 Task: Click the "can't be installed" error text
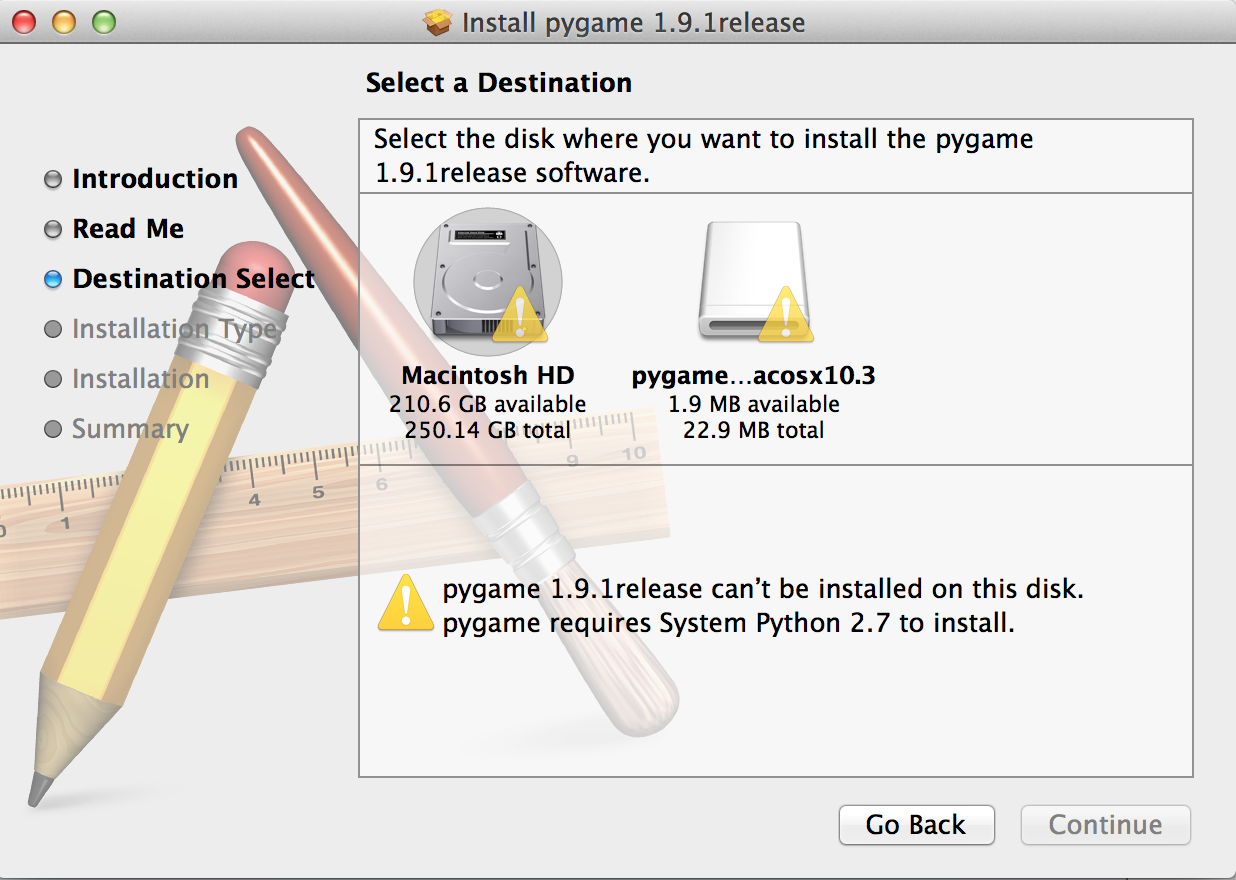[x=763, y=589]
